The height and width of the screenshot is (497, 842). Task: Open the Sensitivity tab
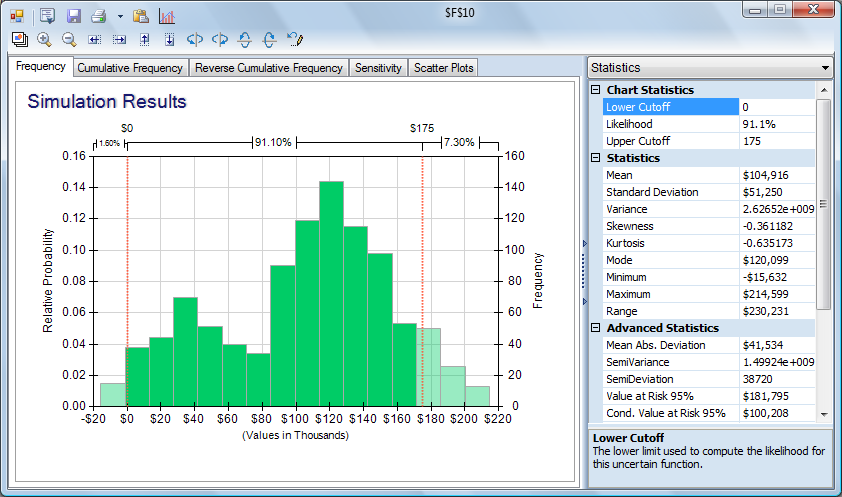[379, 68]
